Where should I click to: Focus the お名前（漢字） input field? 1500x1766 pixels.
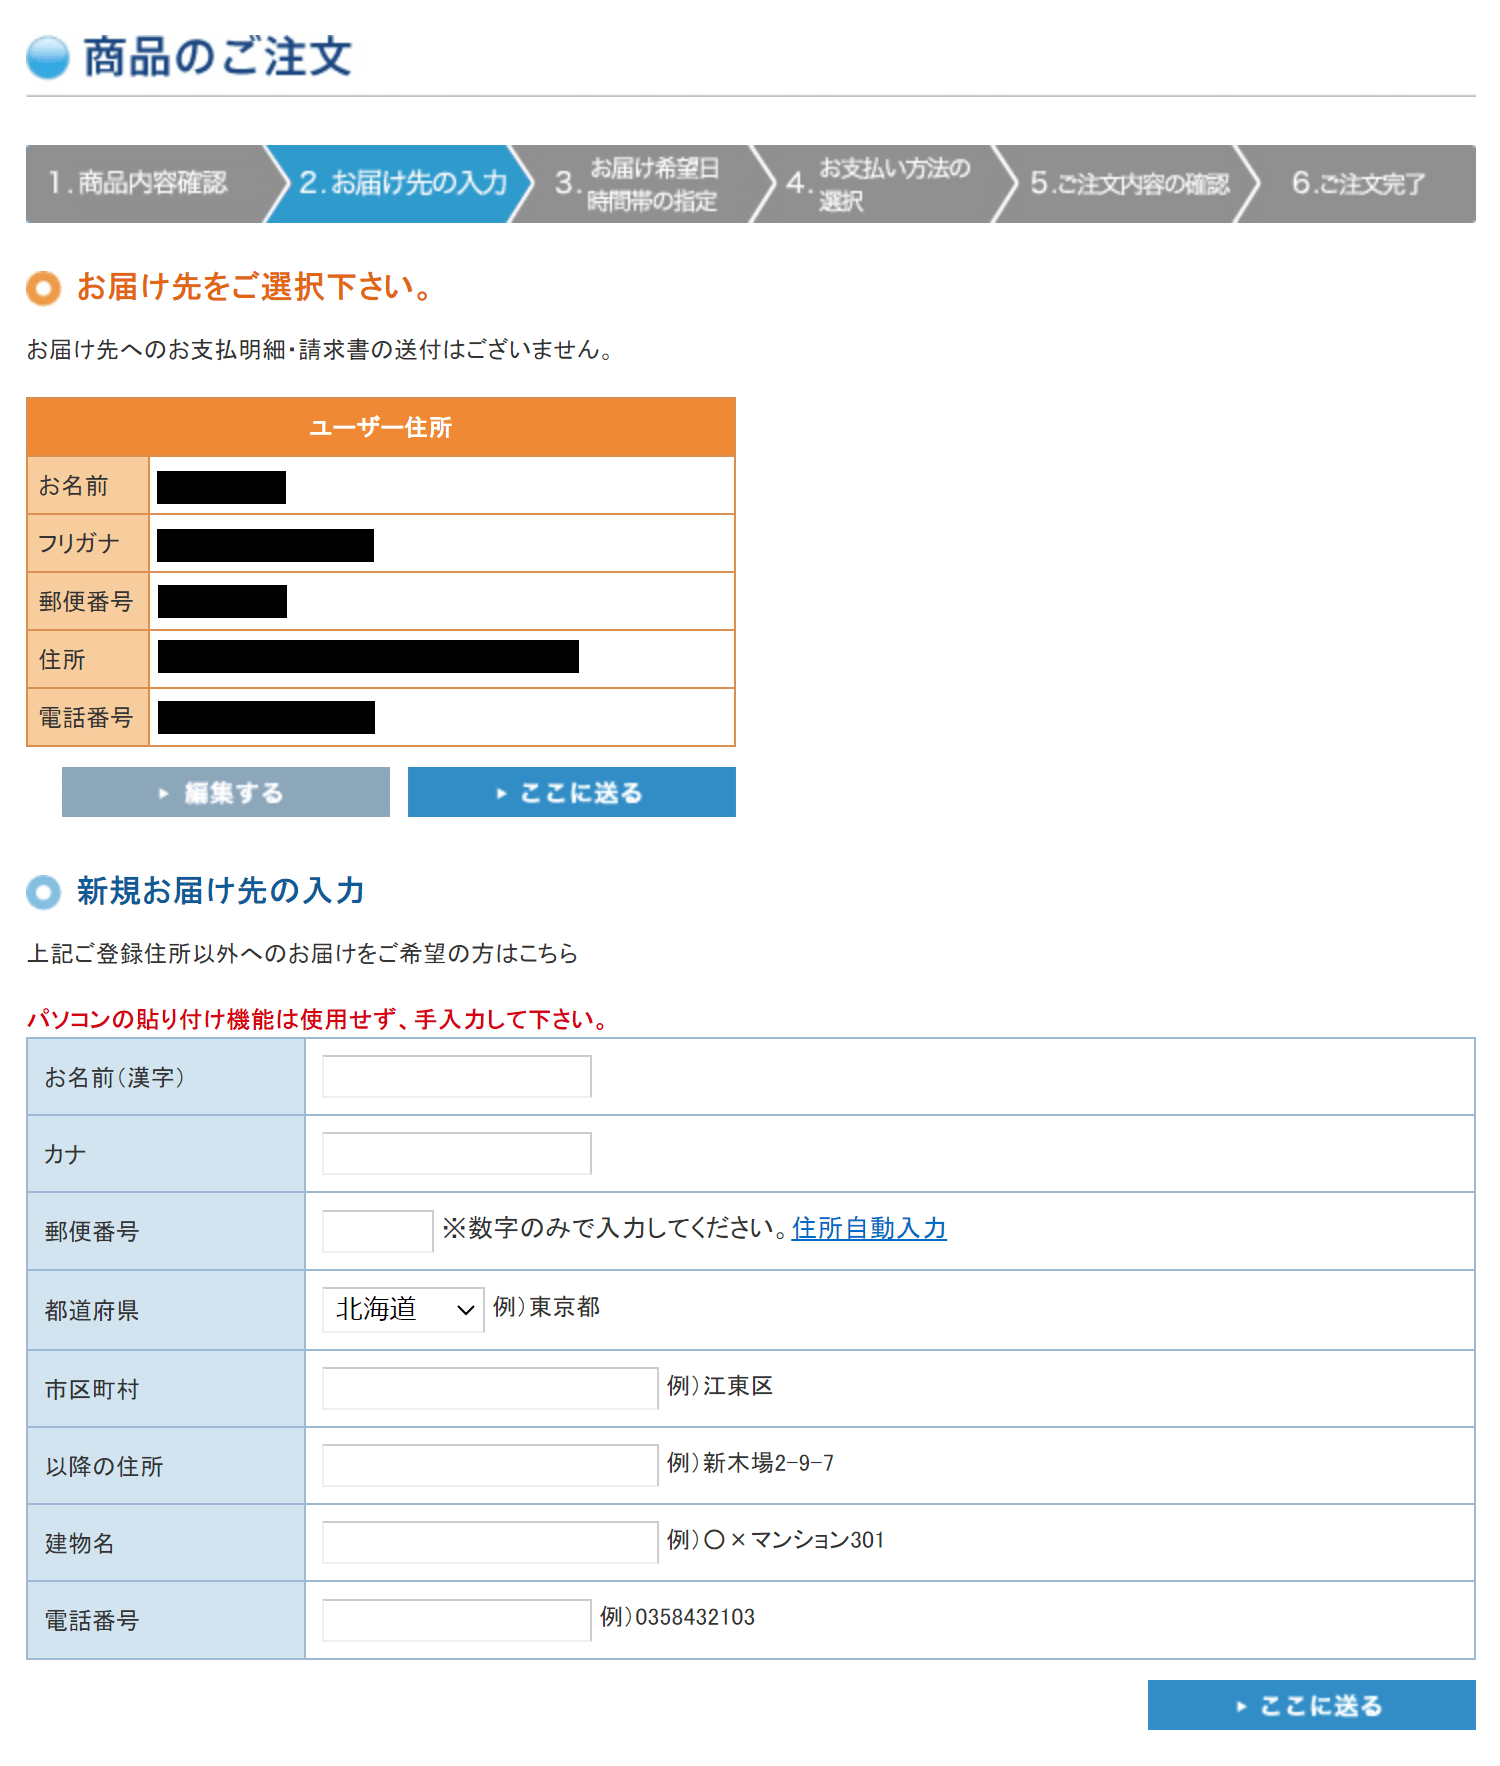(457, 1076)
